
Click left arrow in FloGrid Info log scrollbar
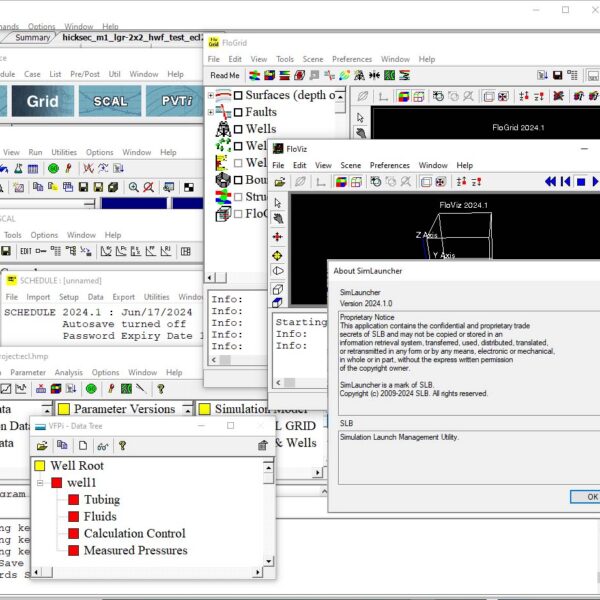click(214, 360)
